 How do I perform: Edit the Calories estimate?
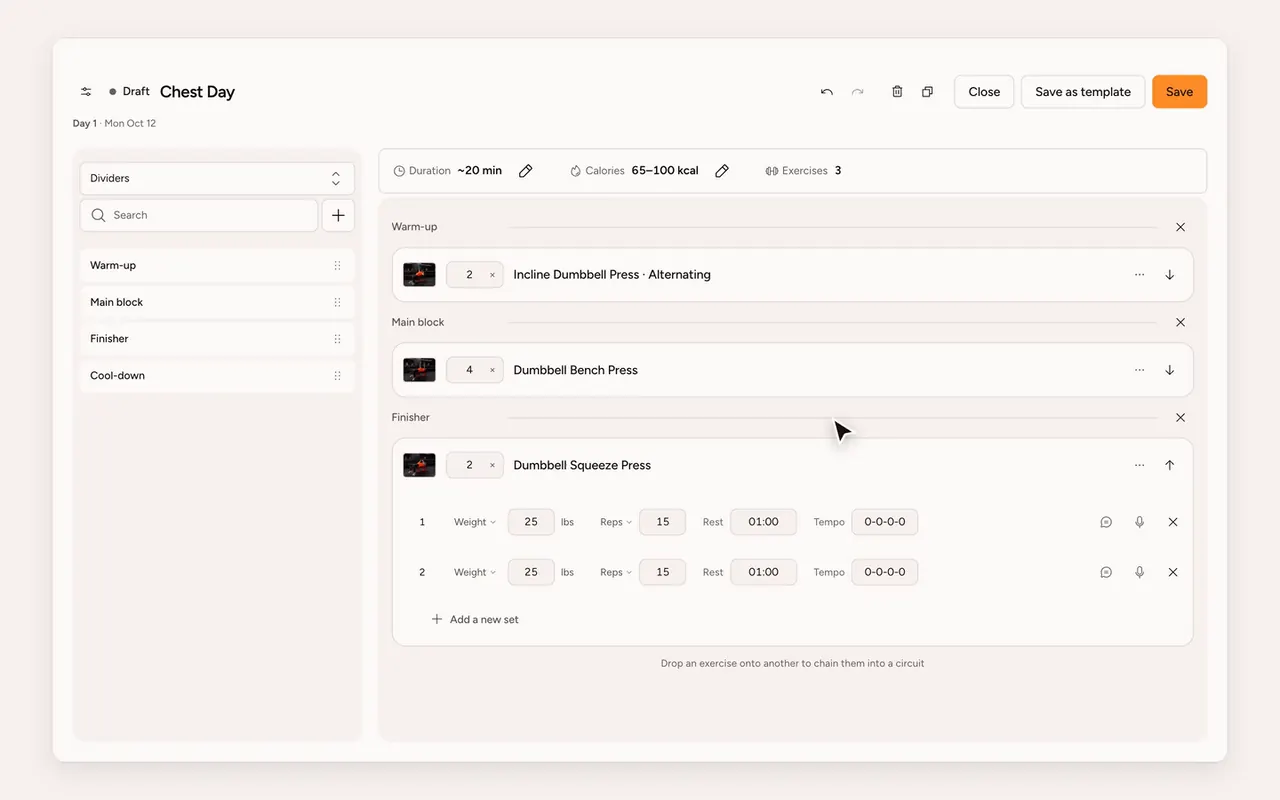point(722,171)
